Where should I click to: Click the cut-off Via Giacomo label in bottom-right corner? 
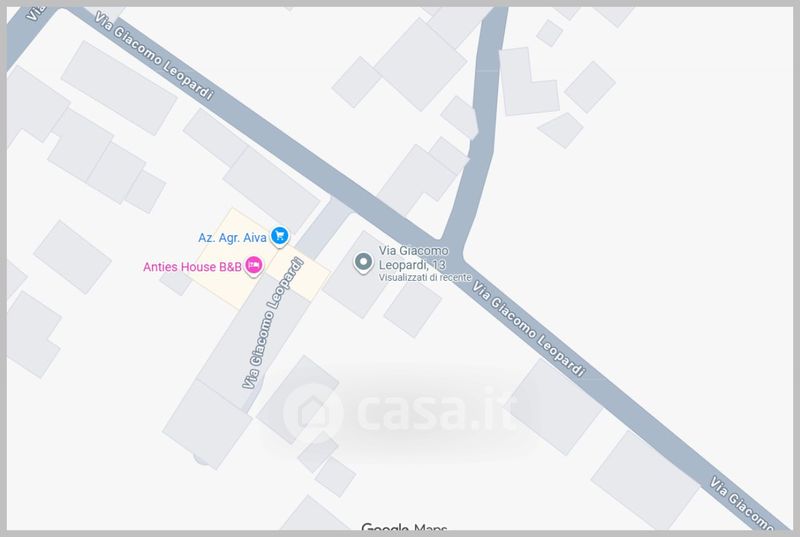tap(741, 504)
